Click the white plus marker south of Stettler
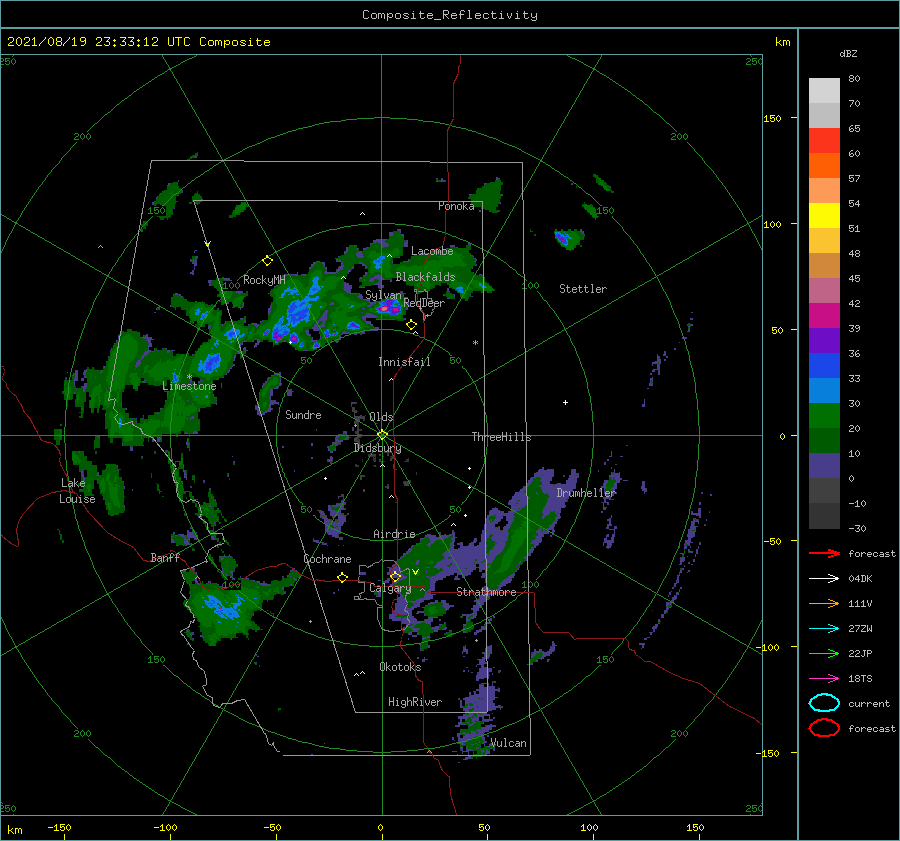 pyautogui.click(x=565, y=402)
